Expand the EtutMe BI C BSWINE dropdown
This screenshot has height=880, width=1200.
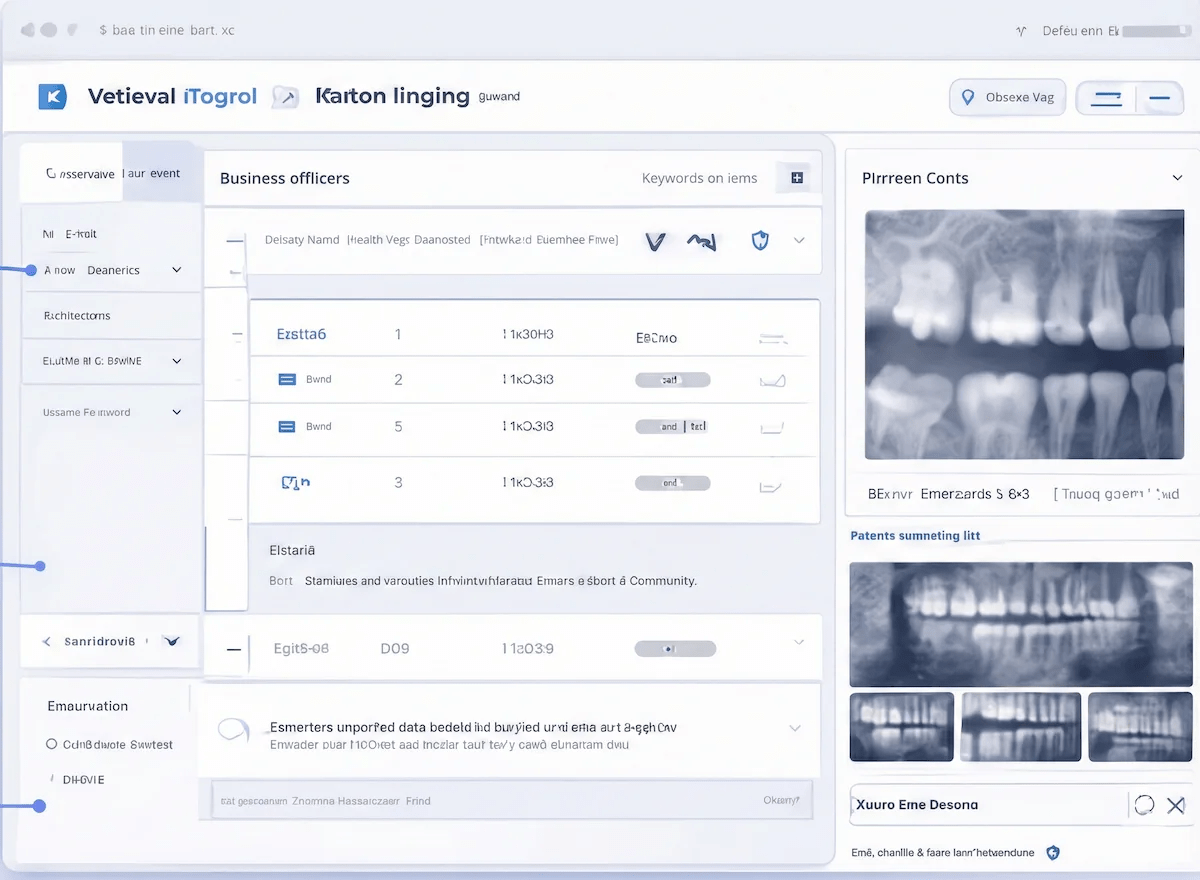pyautogui.click(x=177, y=361)
